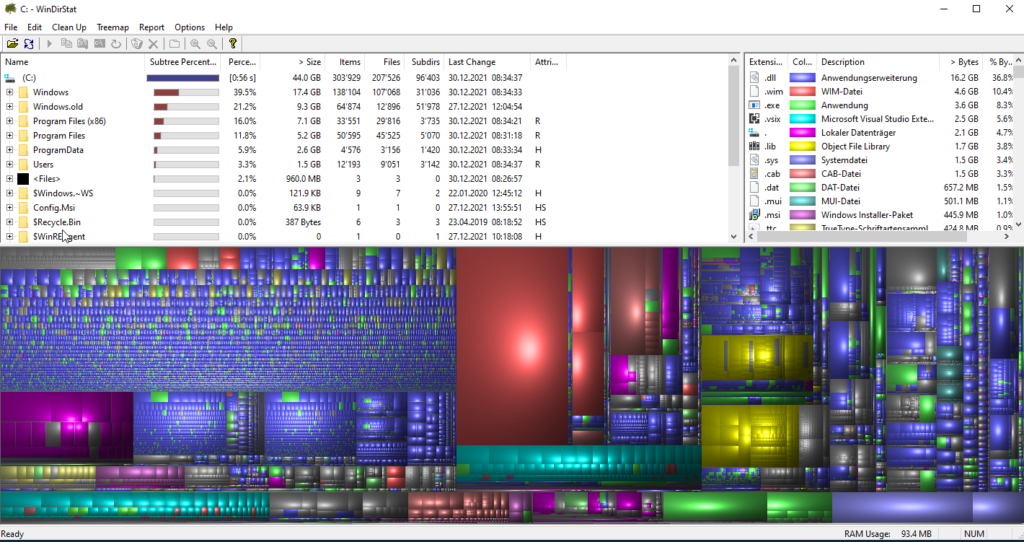Viewport: 1024px width, 542px height.
Task: Click the .msi file type icon
Action: tap(754, 215)
